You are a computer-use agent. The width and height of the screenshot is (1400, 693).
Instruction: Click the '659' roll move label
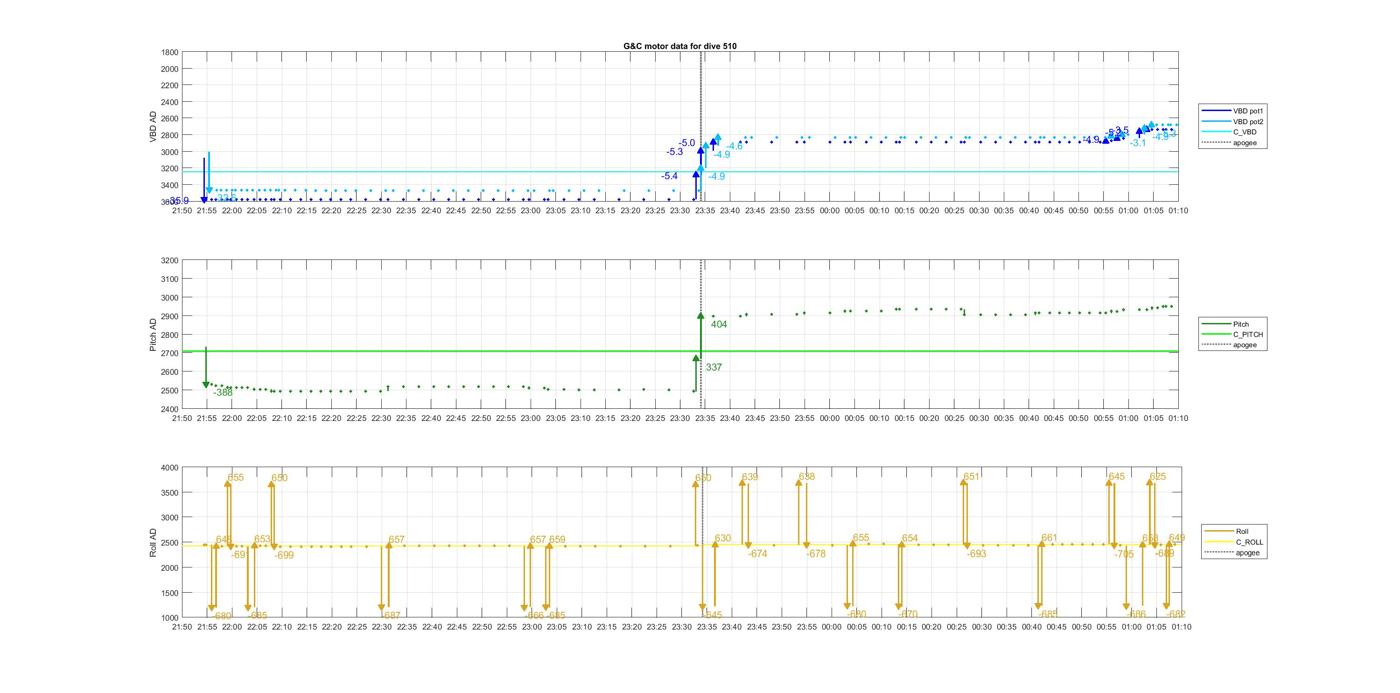coord(557,540)
